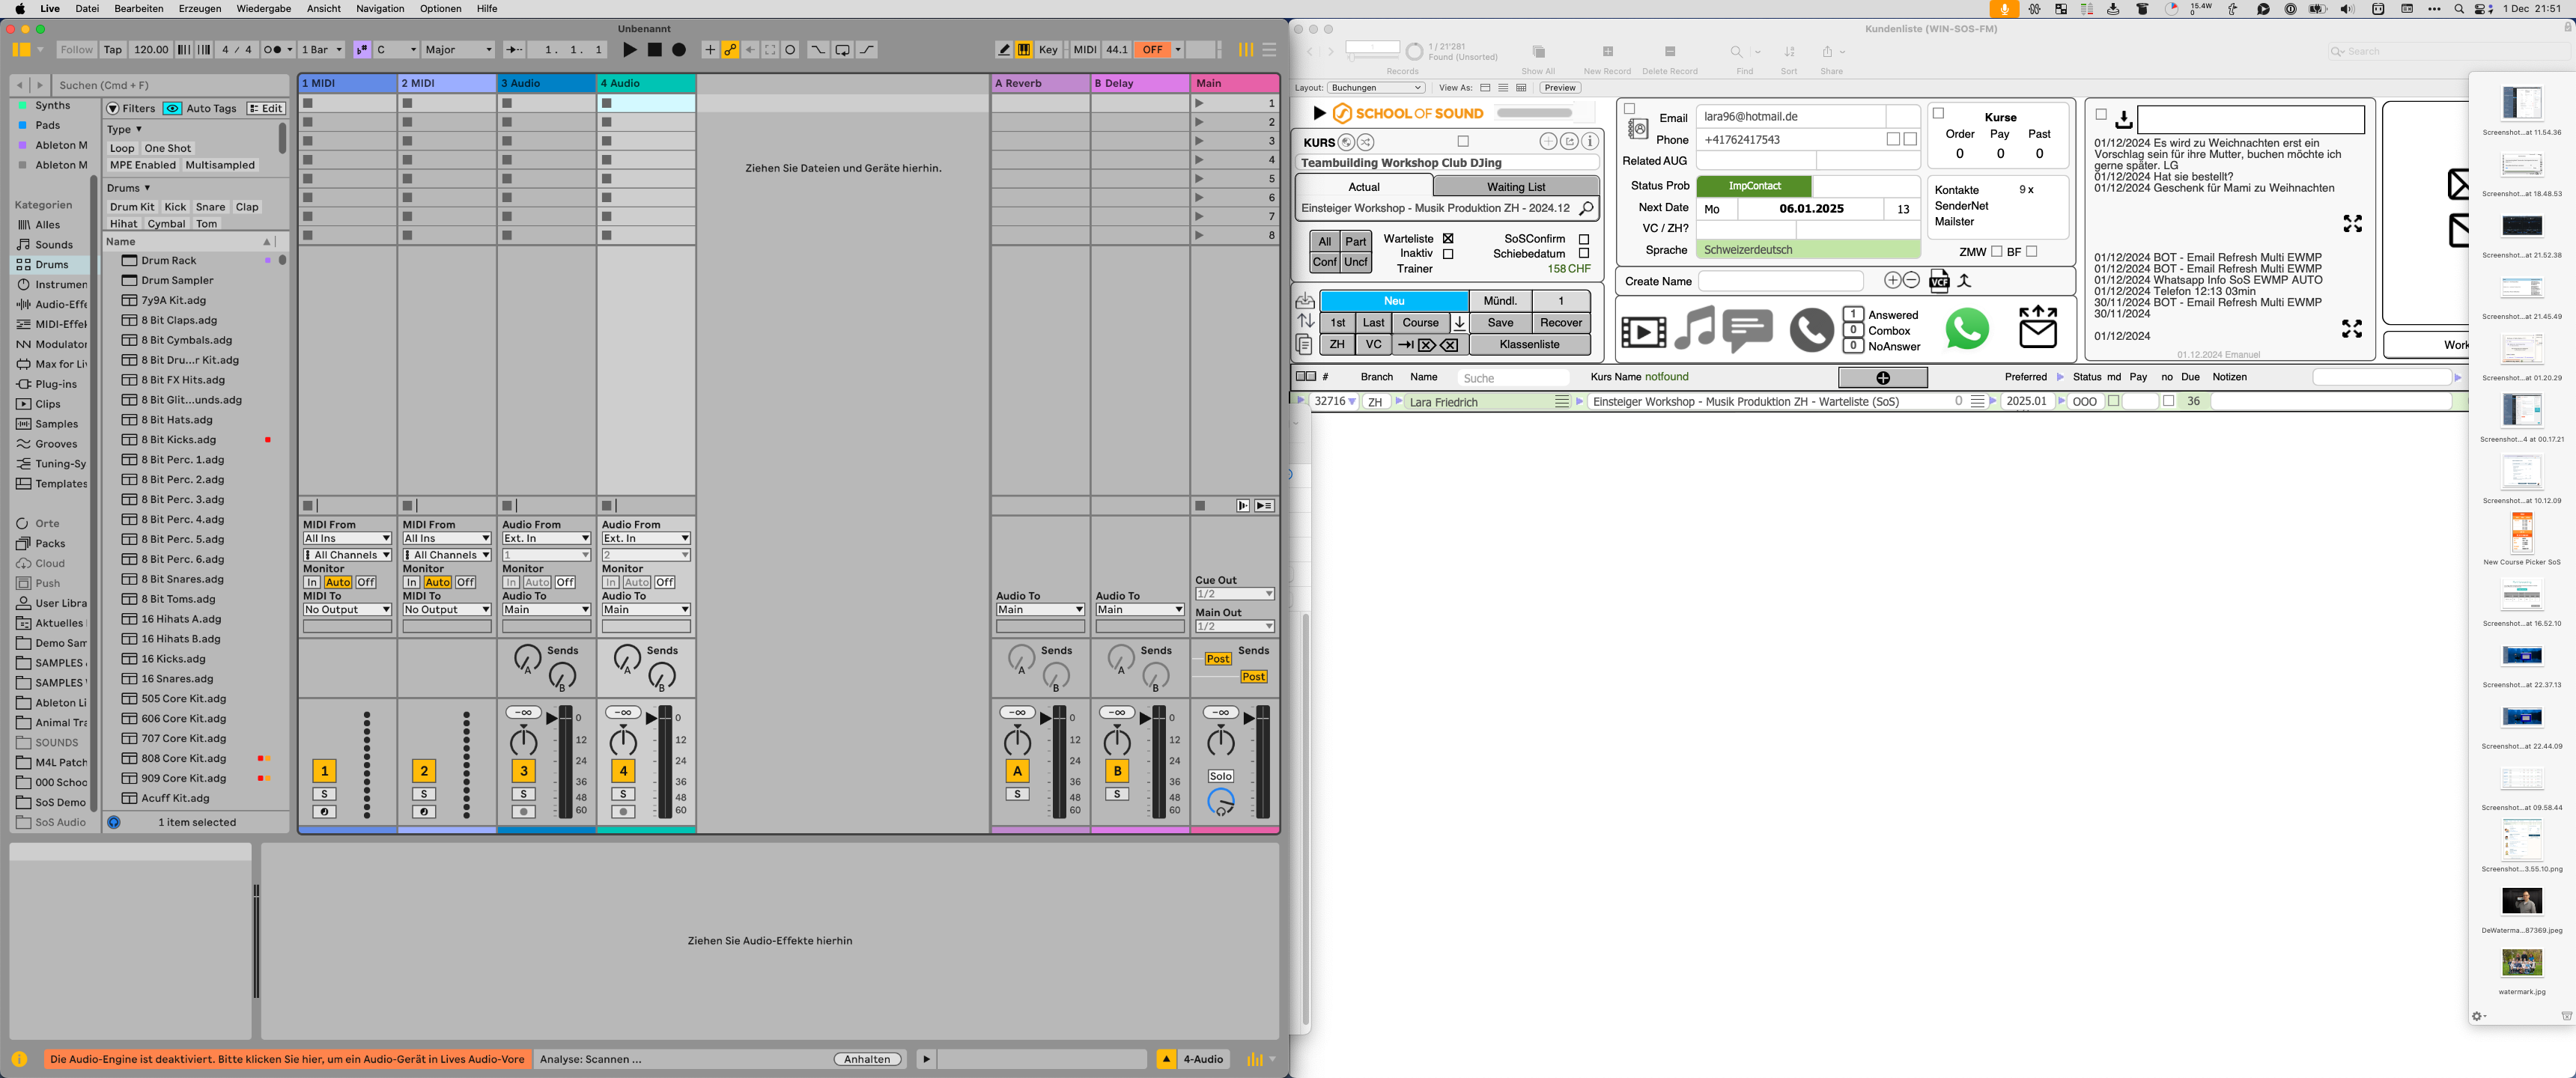Check the Schiebedatum checkbox
Screen dimensions: 2576x1078
[1584, 254]
